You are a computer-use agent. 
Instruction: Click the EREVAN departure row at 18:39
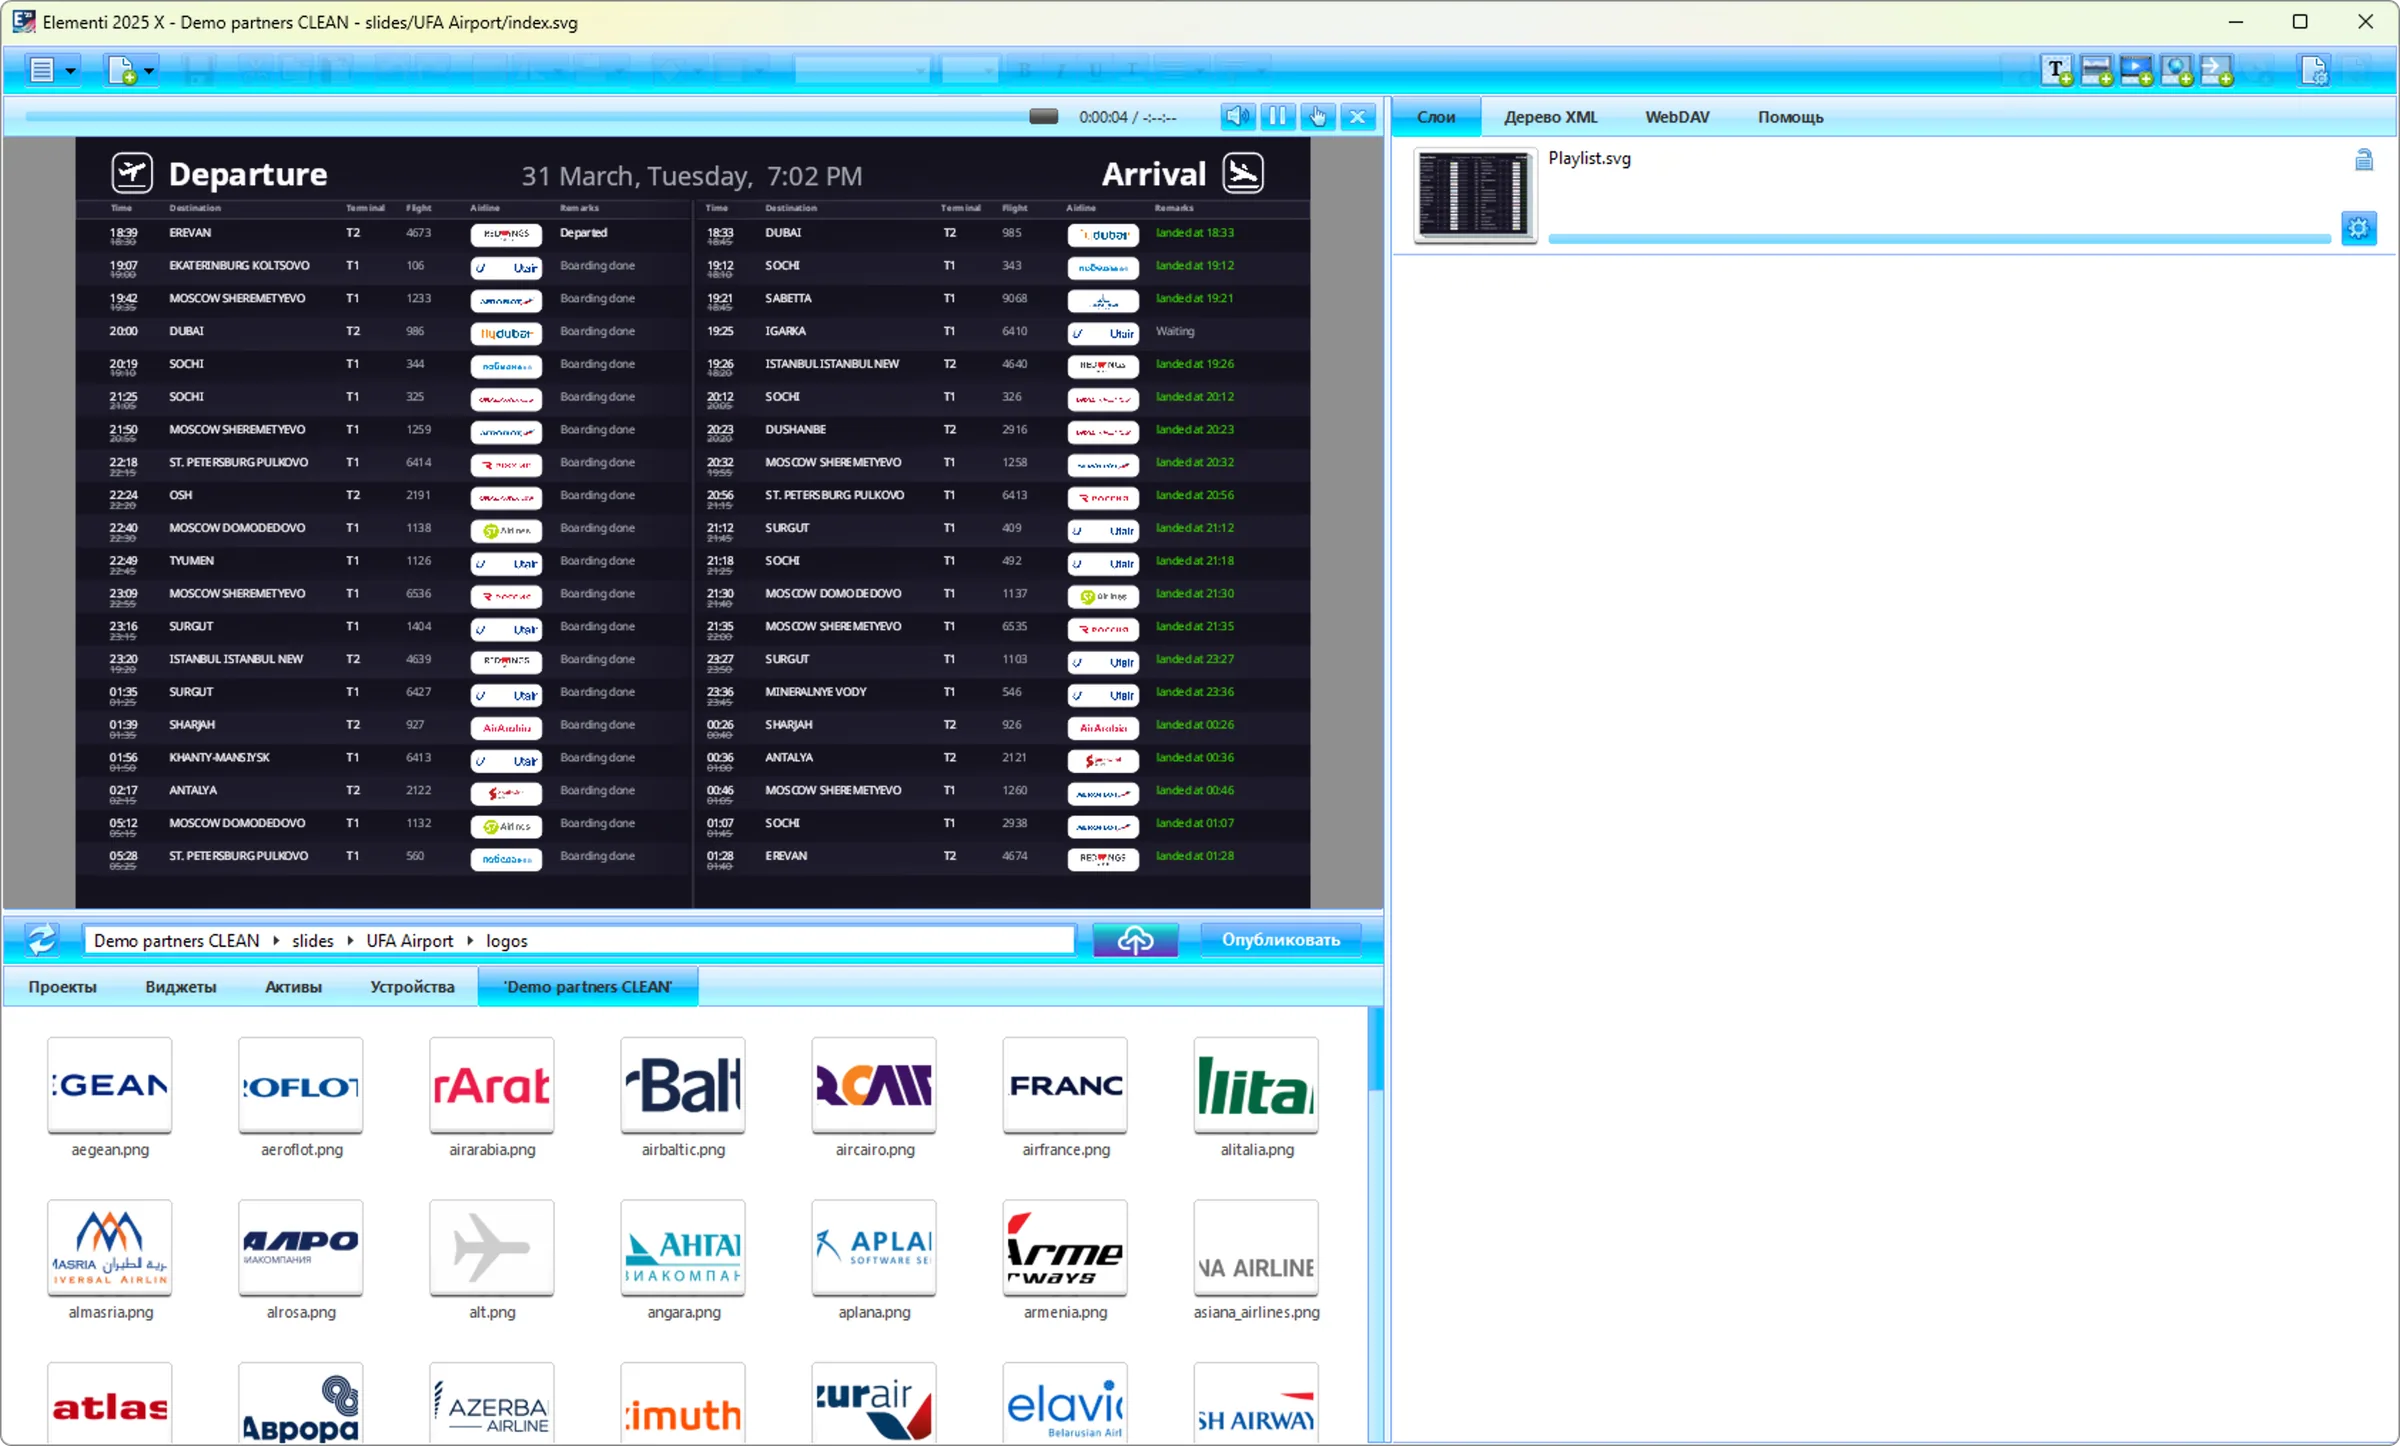coord(383,235)
